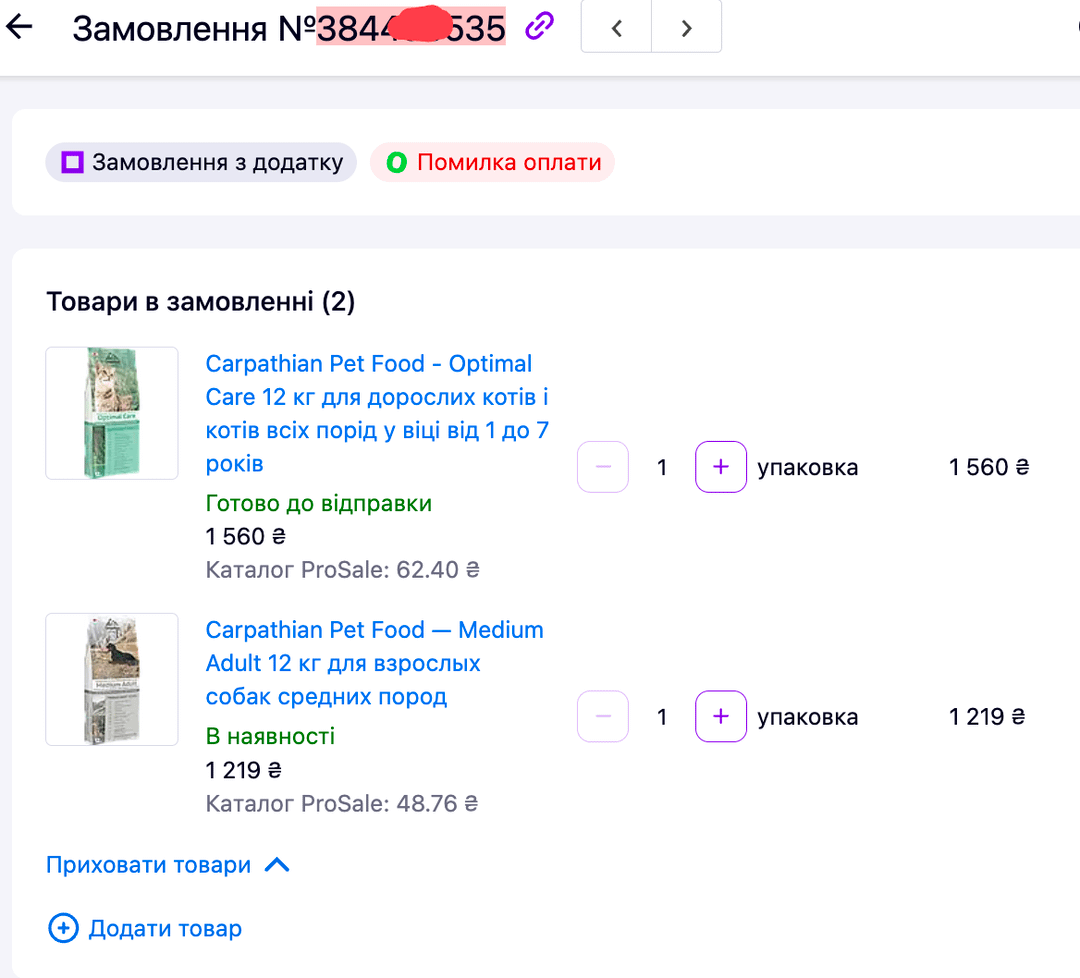Open Carpathian Pet Food Medium Adult link
The image size is (1080, 978).
tap(375, 663)
